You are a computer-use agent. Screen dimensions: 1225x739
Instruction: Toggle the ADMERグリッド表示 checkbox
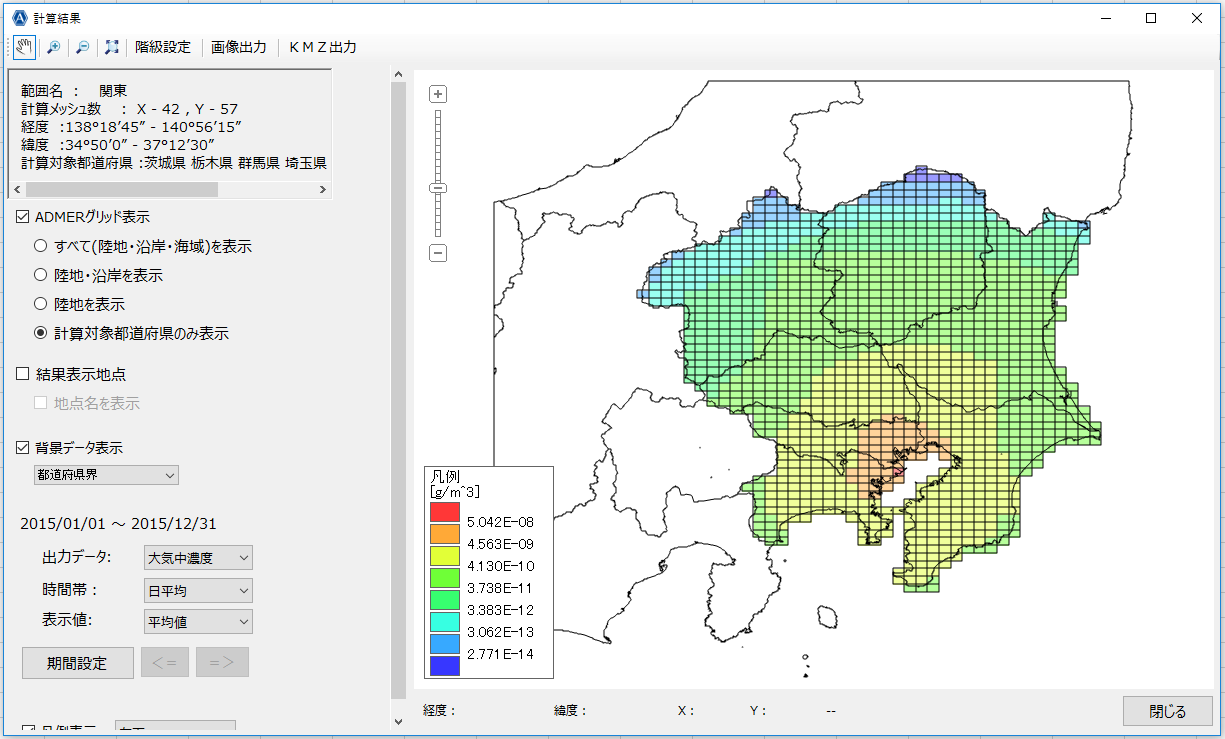[x=23, y=216]
